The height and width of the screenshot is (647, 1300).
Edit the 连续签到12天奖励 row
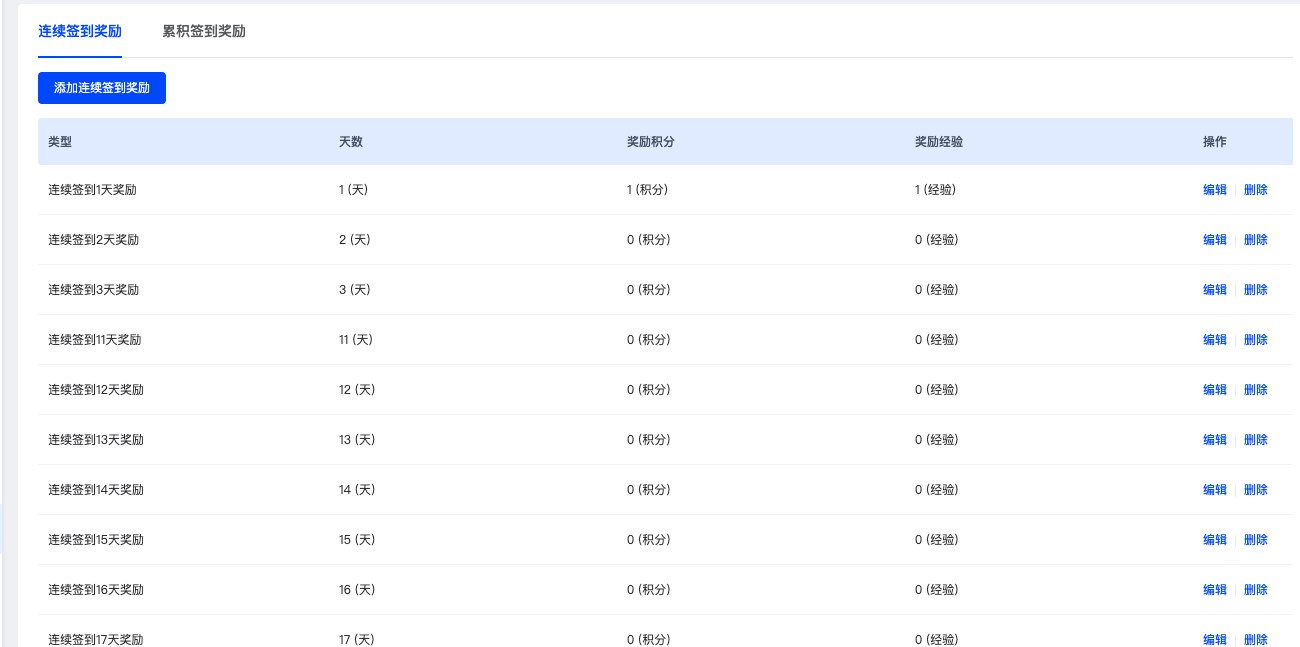[1215, 390]
